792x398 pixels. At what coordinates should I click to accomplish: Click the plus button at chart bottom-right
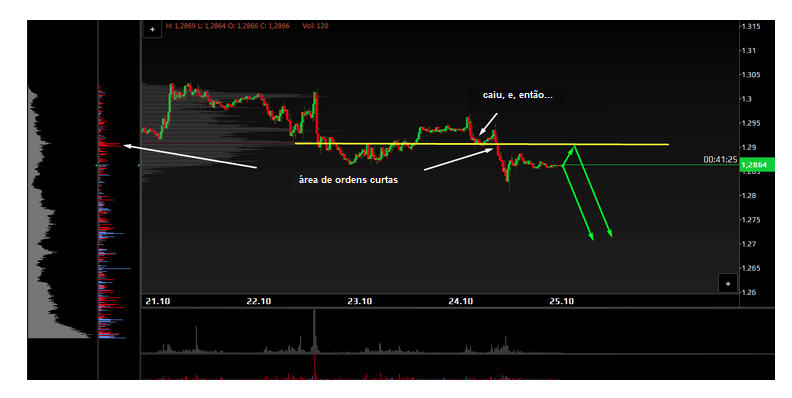(727, 283)
